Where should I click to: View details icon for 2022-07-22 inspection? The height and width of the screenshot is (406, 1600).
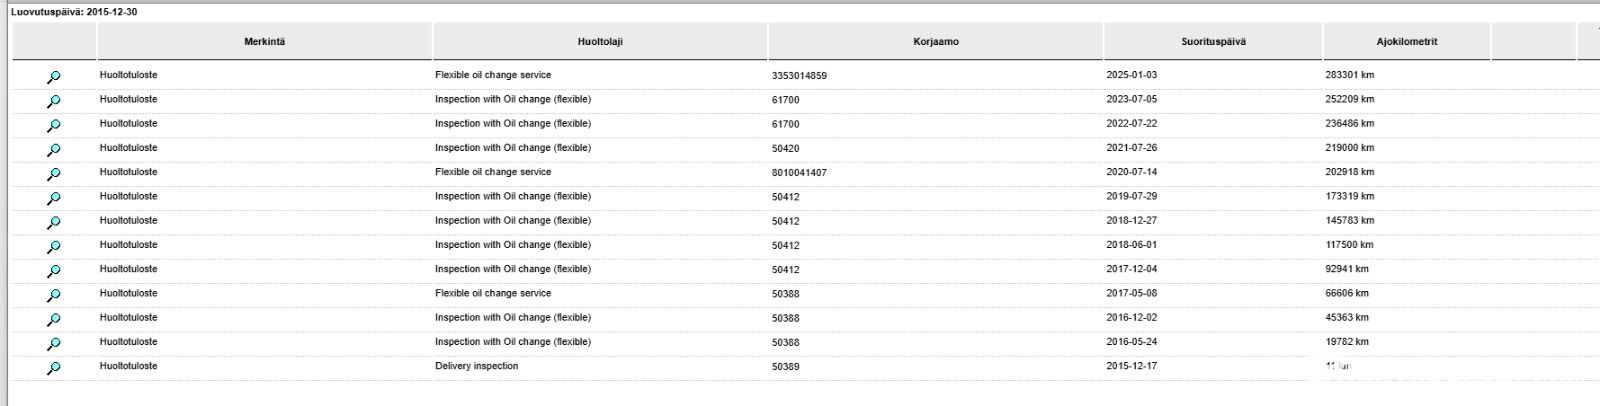tap(54, 125)
